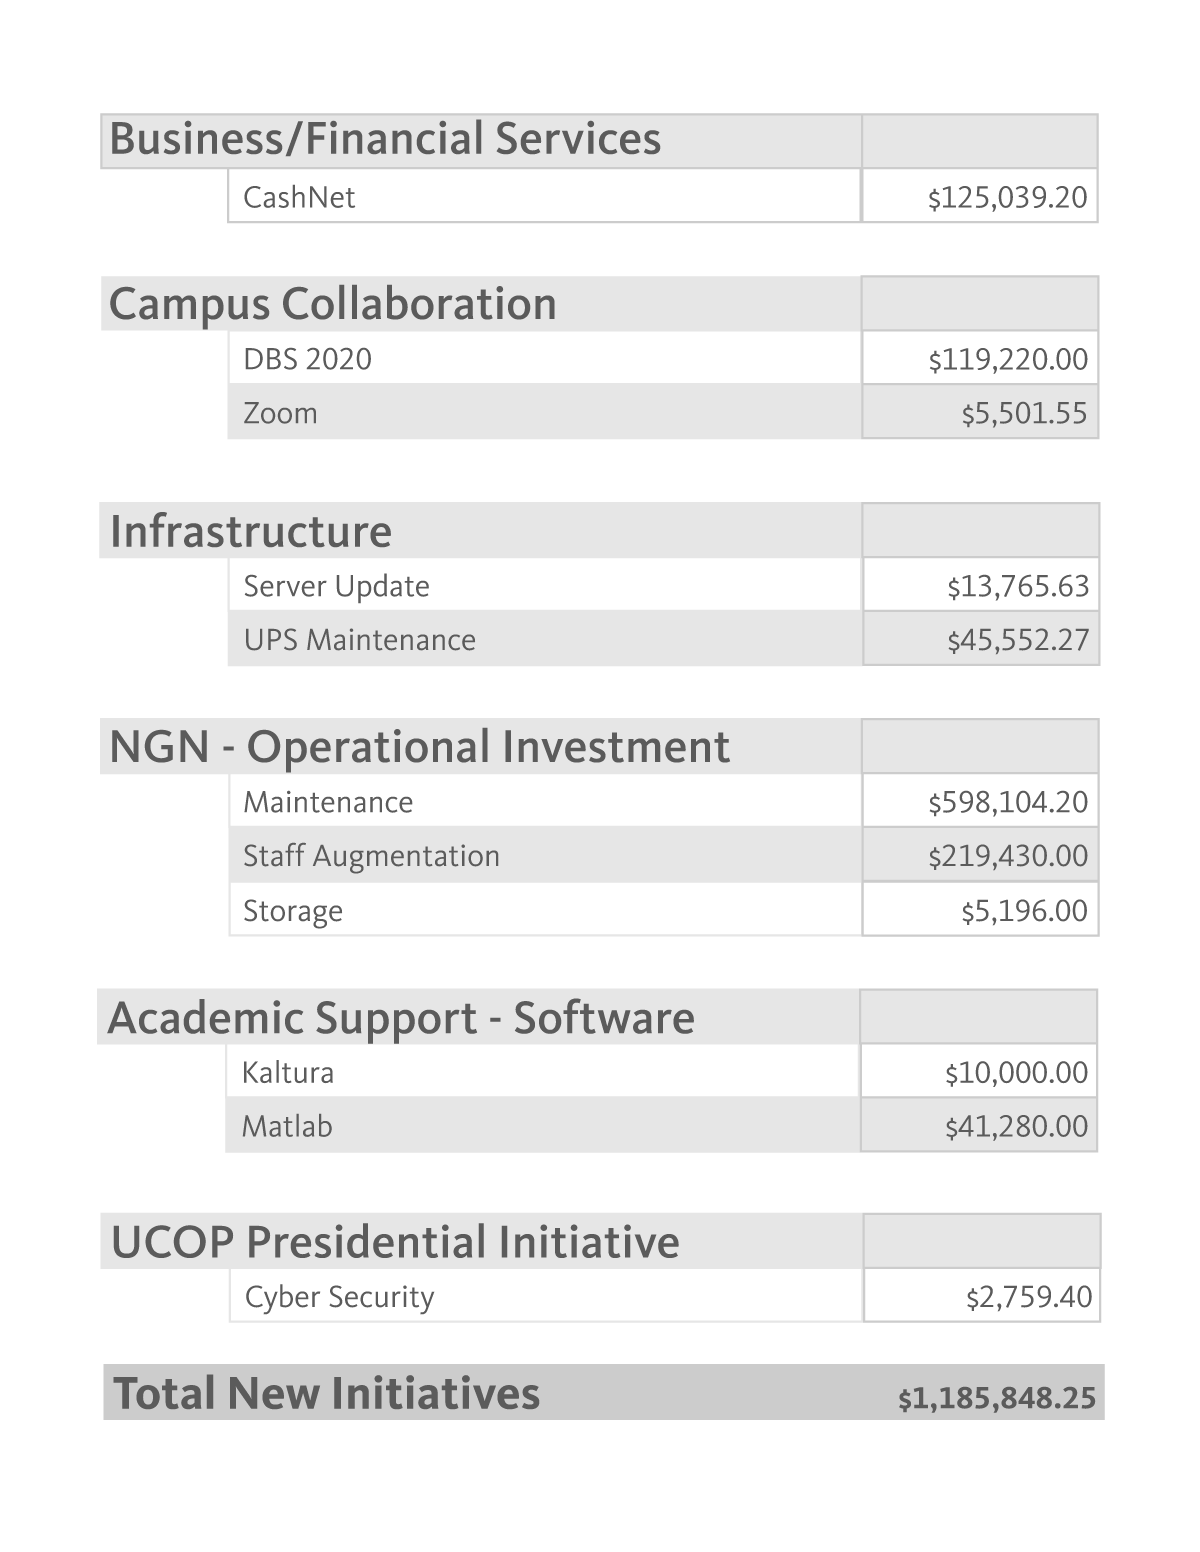Screen dimensions: 1200x1552
Task: Click the CashNet amount $125,039.20
Action: coord(1007,197)
